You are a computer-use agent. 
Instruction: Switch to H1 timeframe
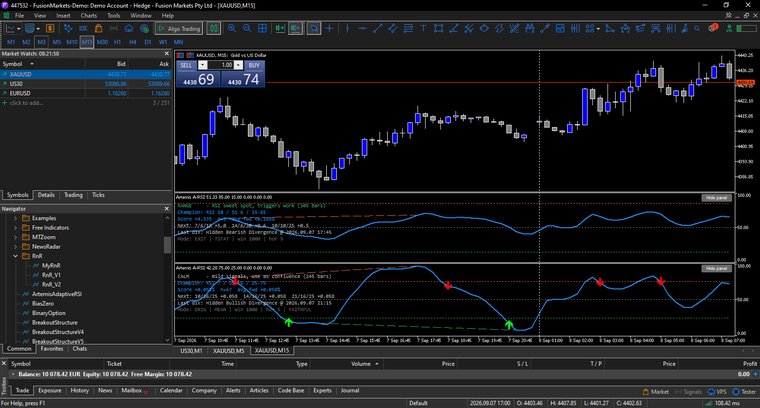tap(117, 42)
